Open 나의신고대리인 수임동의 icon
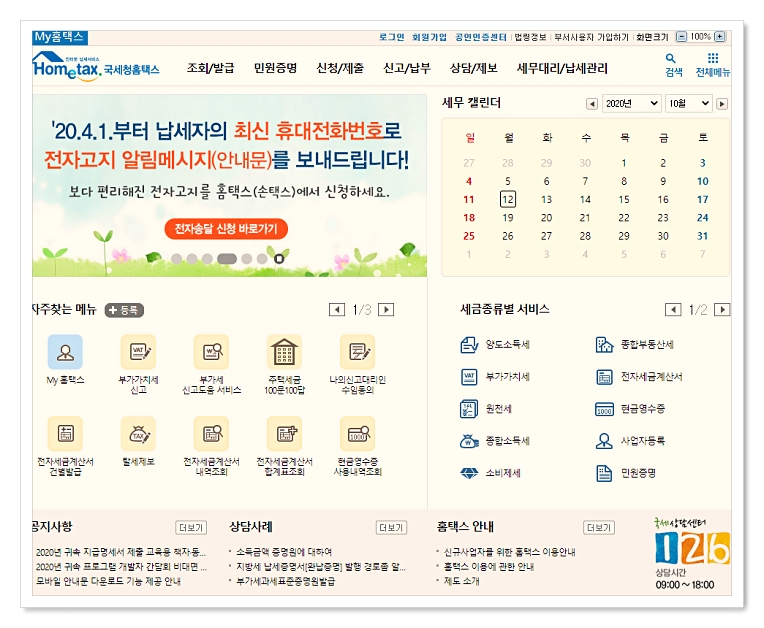Image resolution: width=764 pixels, height=628 pixels. (358, 352)
